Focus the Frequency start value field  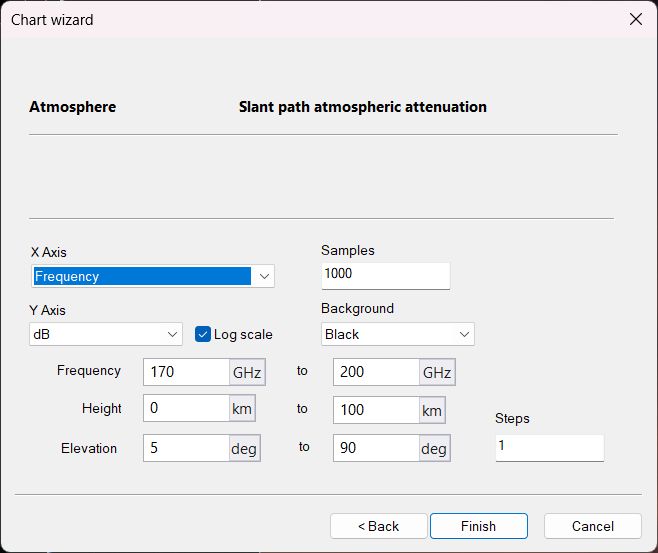187,372
